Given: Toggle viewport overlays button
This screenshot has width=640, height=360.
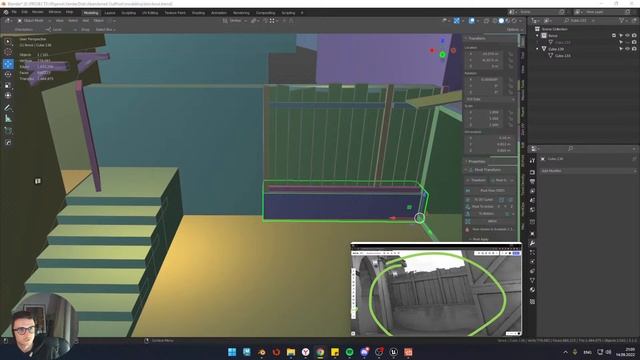Looking at the screenshot, I should point(471,20).
